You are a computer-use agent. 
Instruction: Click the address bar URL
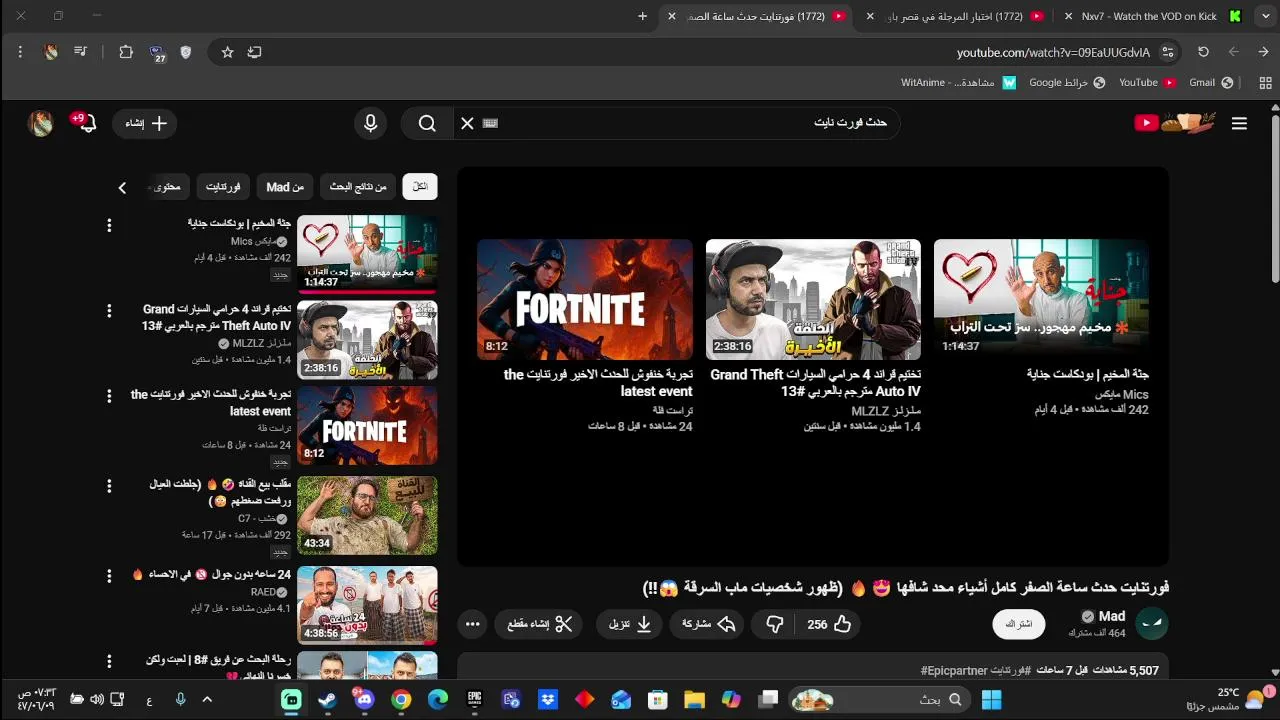(1053, 52)
